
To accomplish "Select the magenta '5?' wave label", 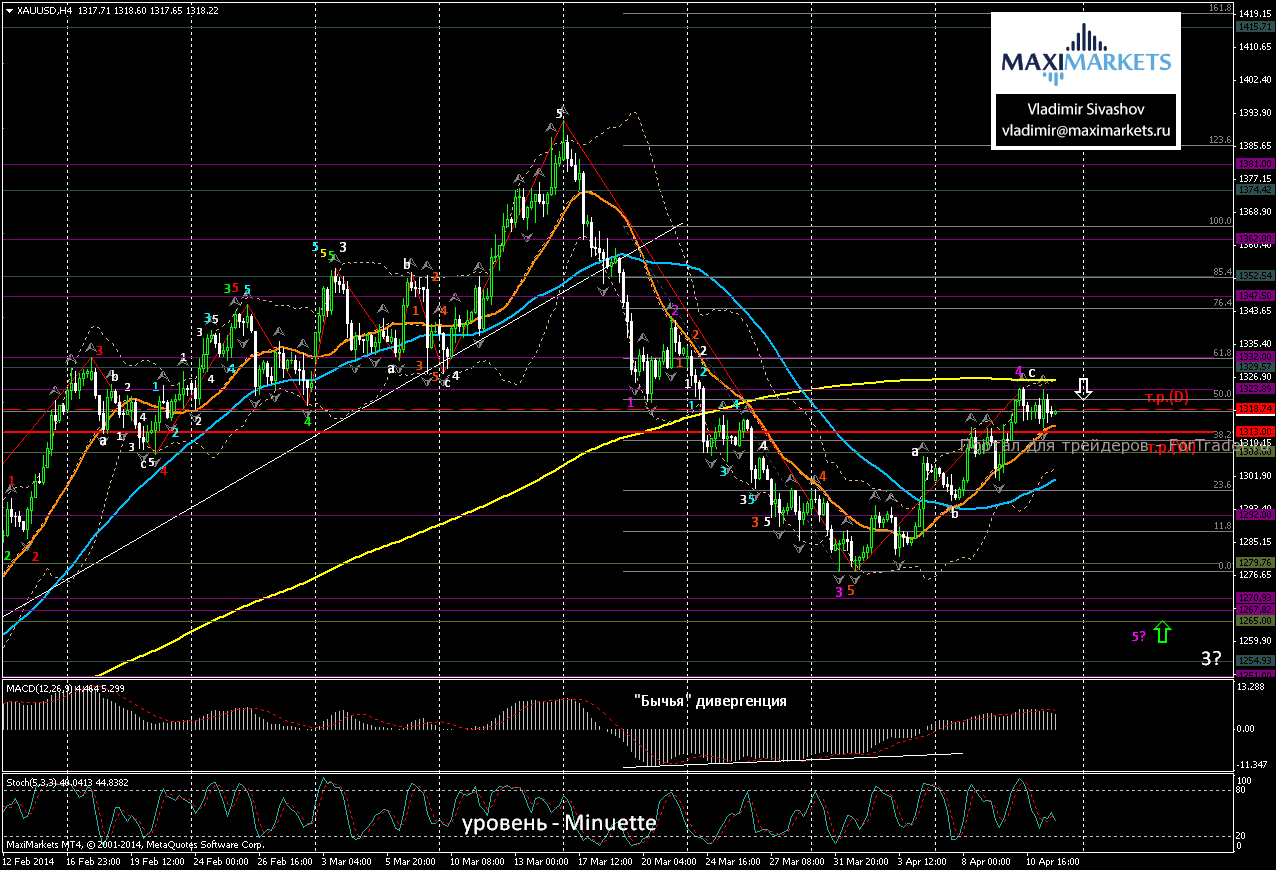I will [x=1138, y=636].
